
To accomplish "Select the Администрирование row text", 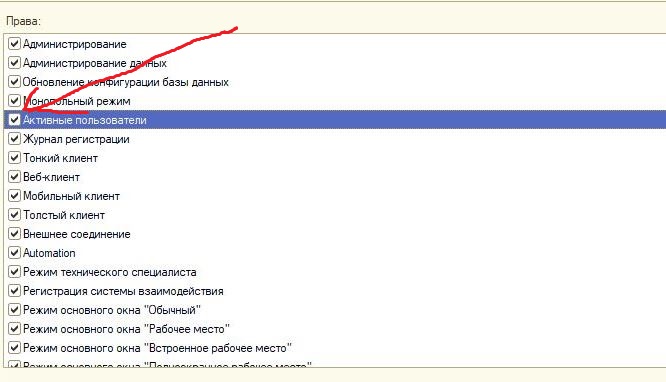I will 75,44.
